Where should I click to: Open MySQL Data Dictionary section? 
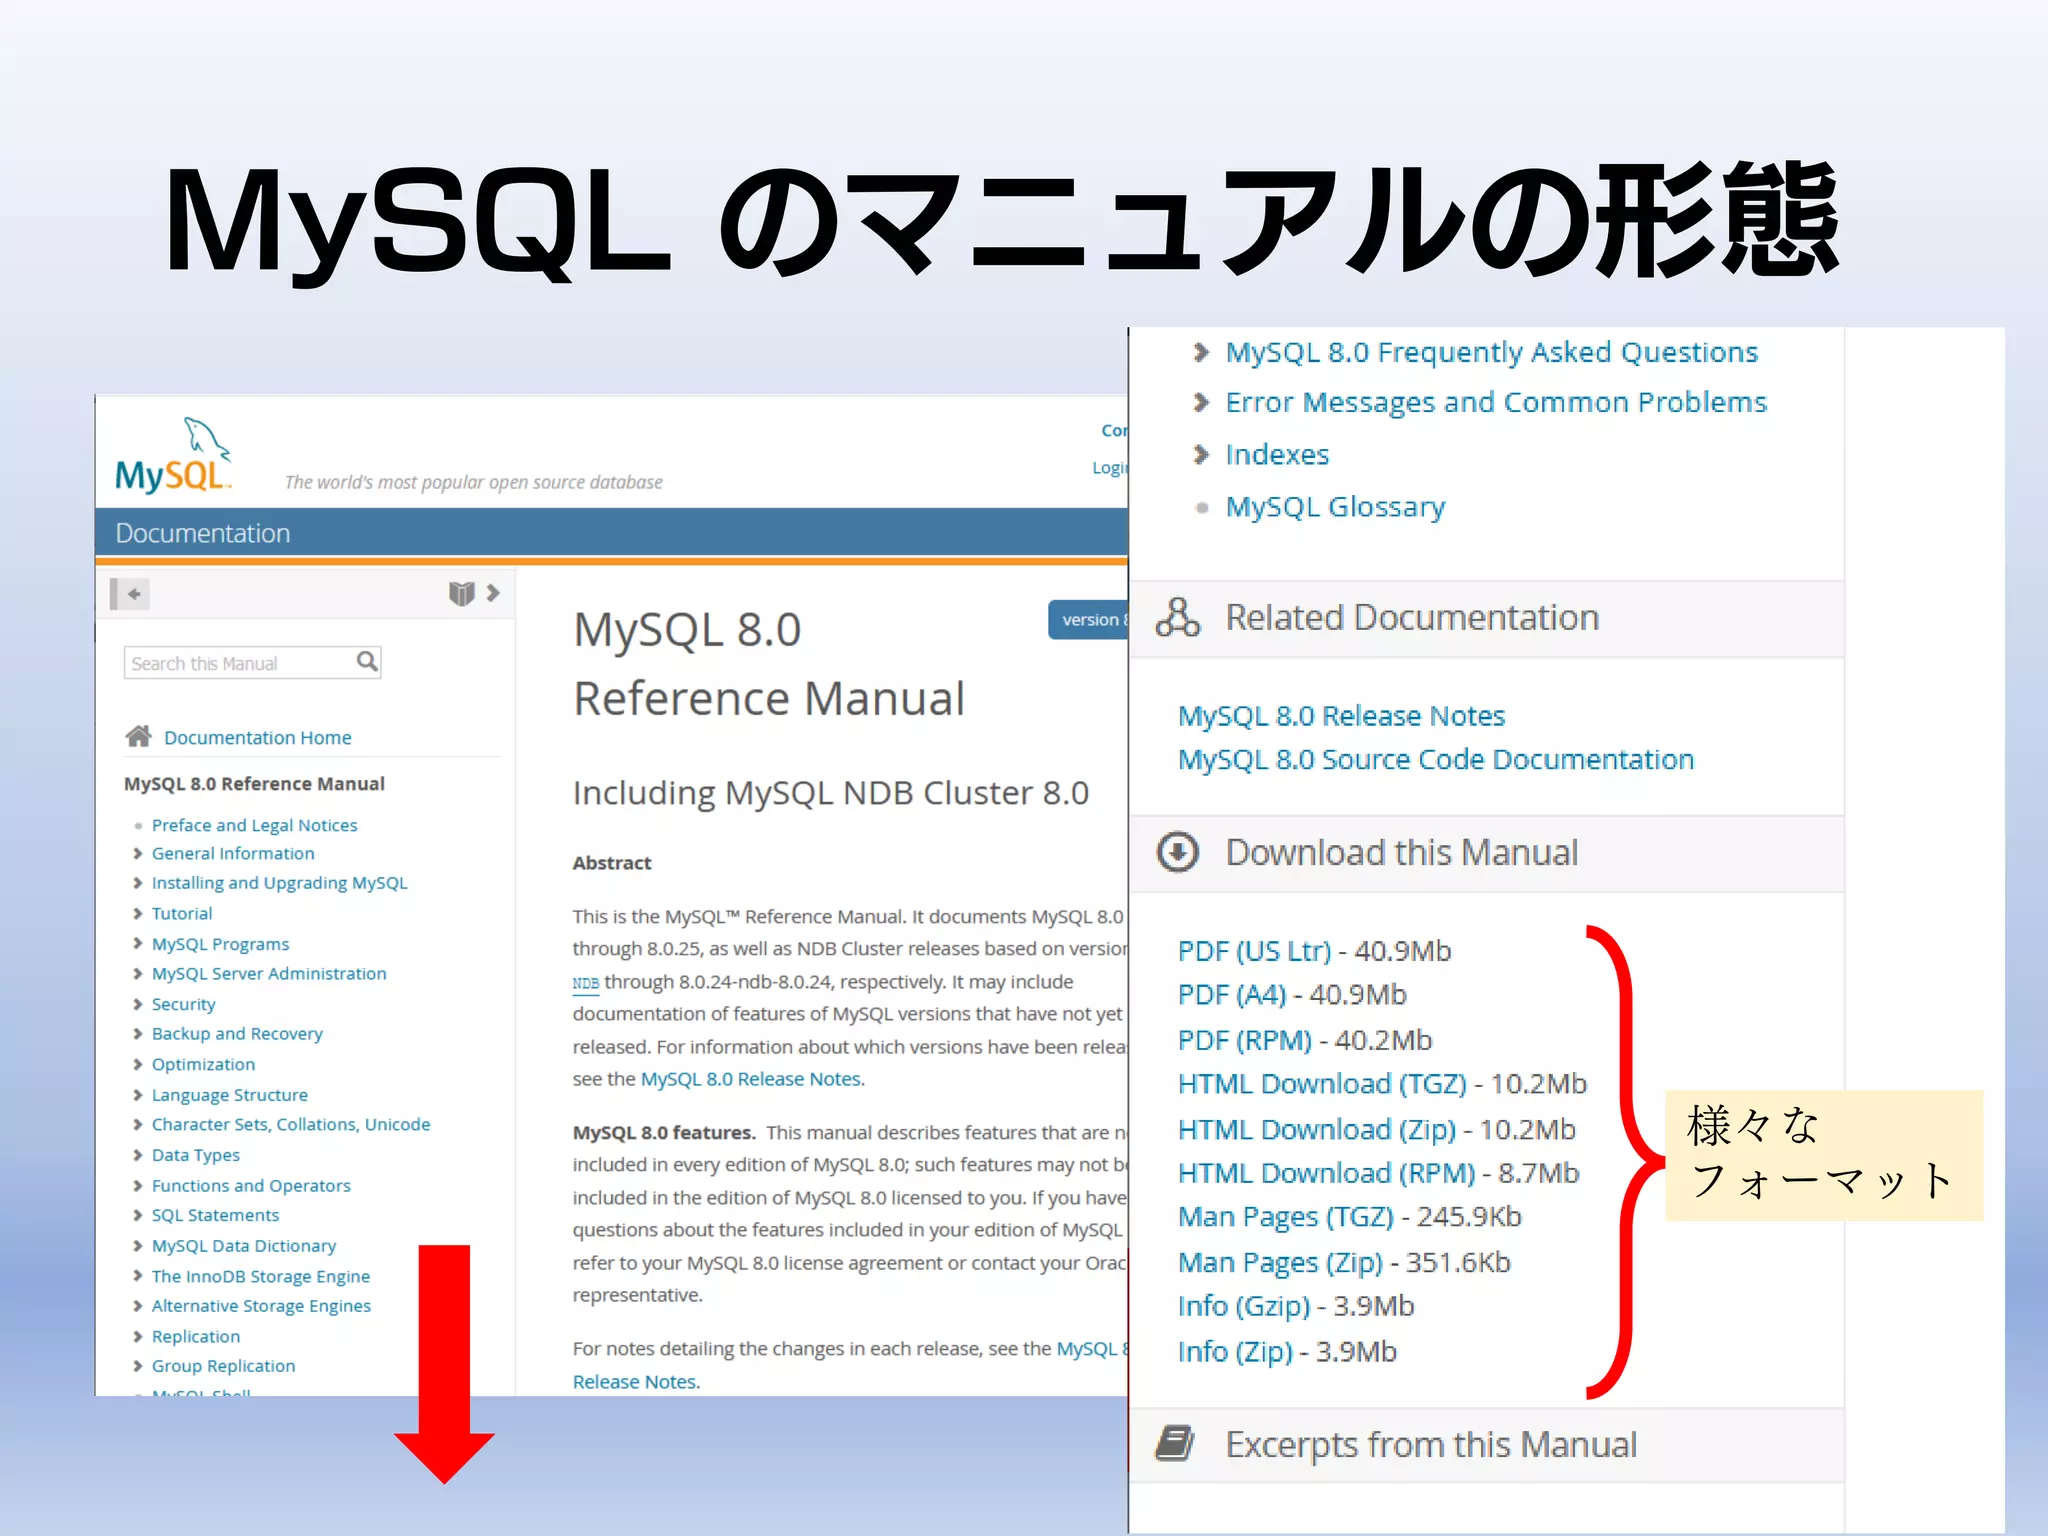243,1246
